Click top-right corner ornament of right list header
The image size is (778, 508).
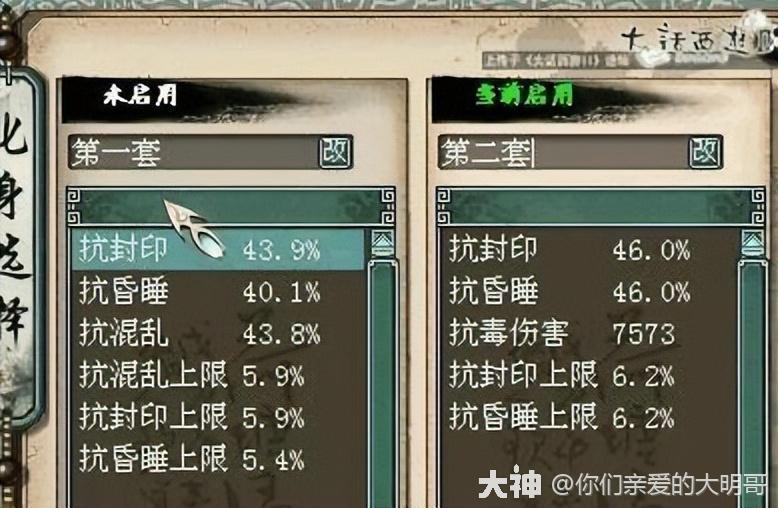tap(758, 195)
